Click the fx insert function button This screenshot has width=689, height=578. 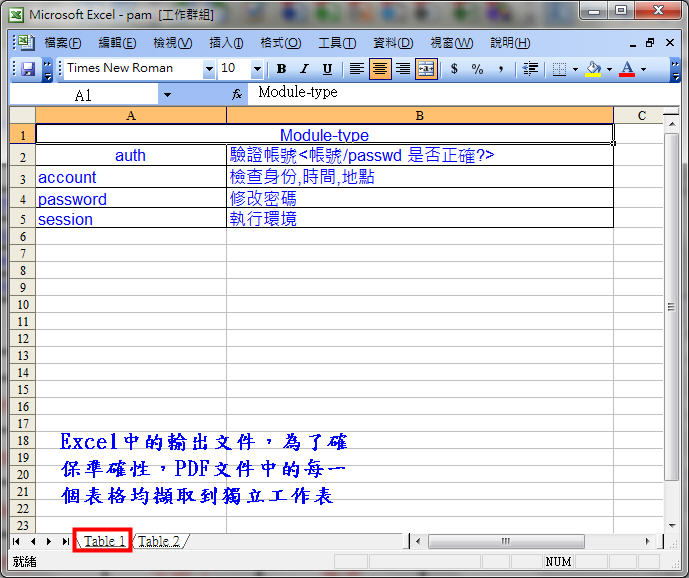[237, 94]
